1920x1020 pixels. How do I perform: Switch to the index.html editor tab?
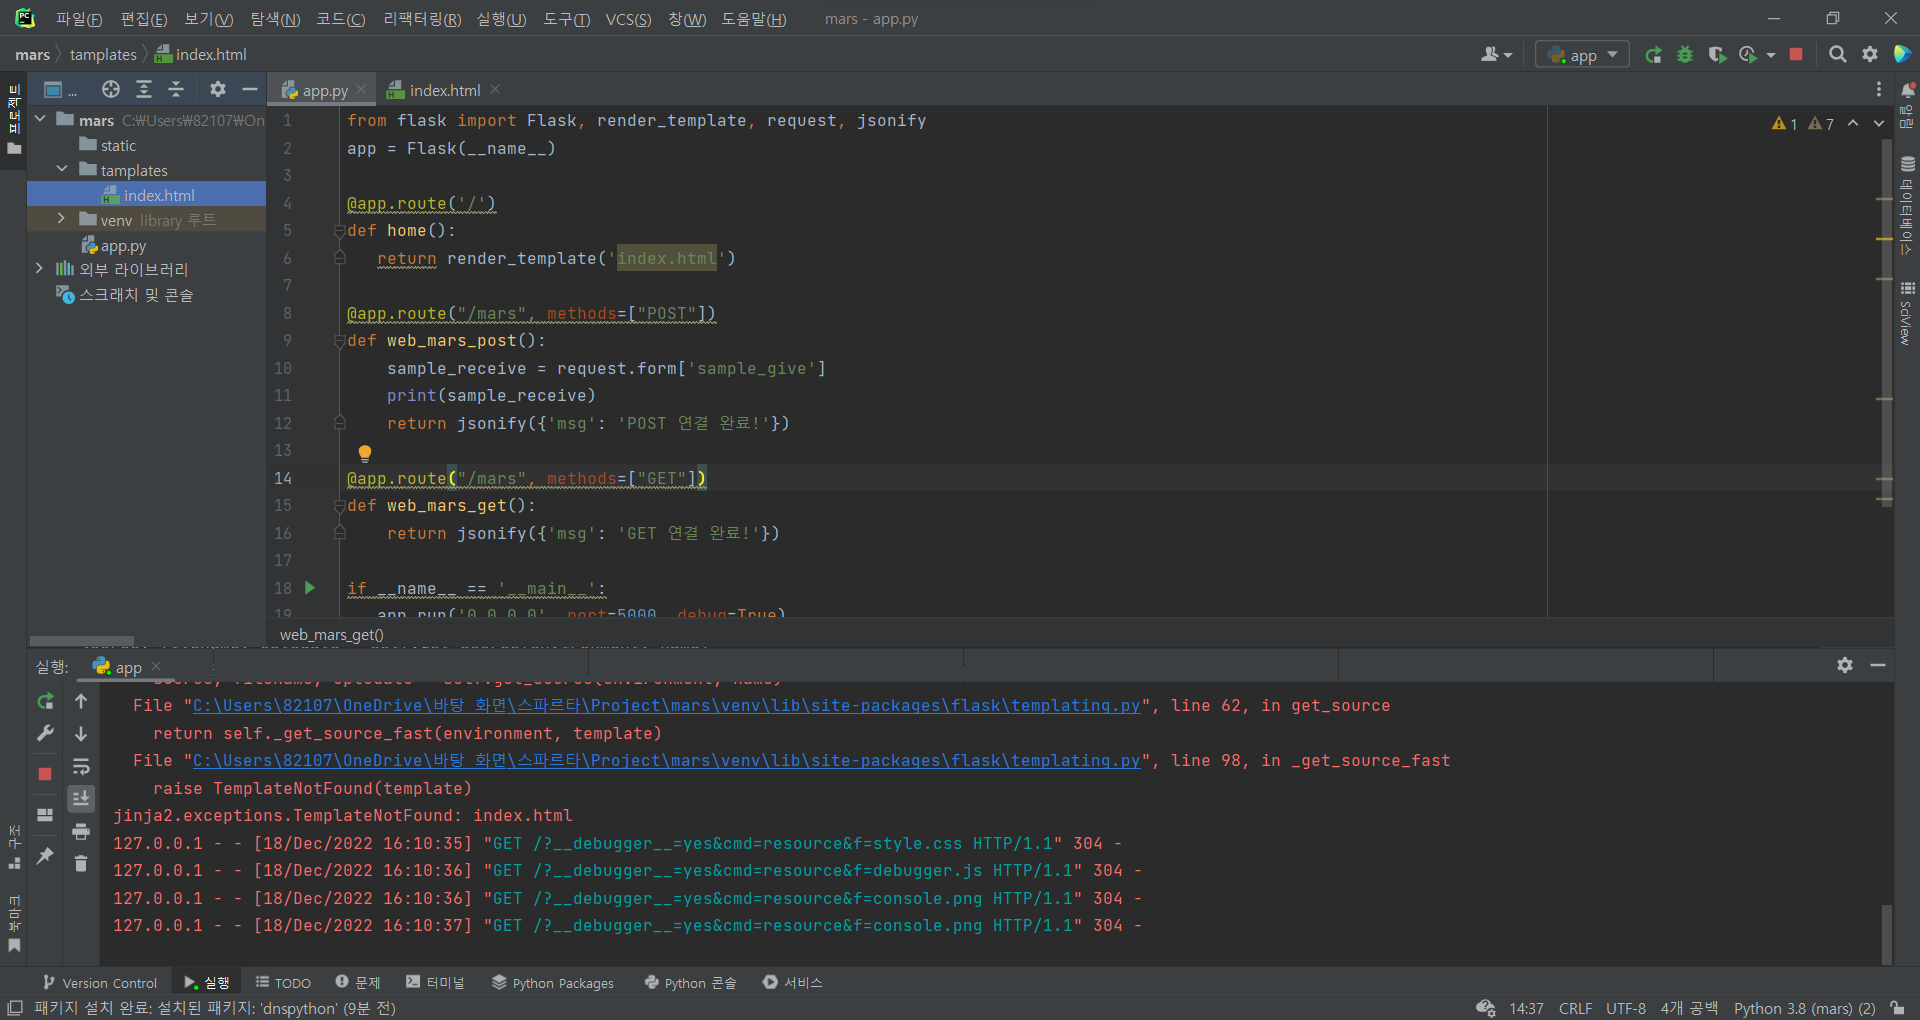[x=444, y=90]
